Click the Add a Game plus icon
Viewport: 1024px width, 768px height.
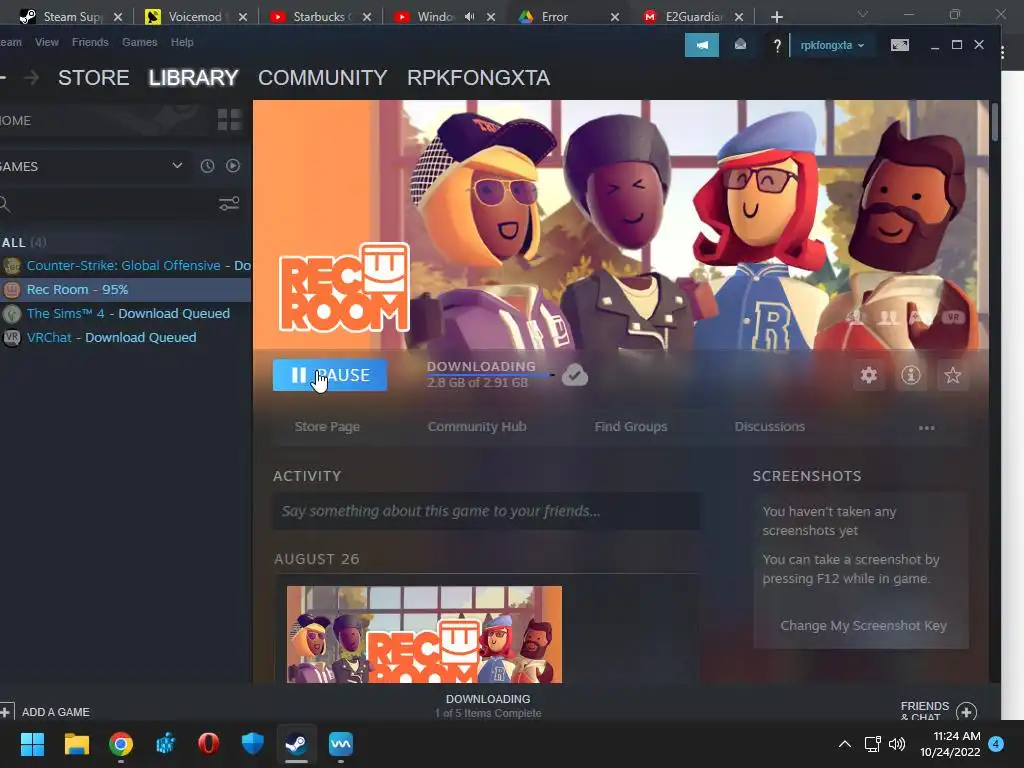pos(6,711)
